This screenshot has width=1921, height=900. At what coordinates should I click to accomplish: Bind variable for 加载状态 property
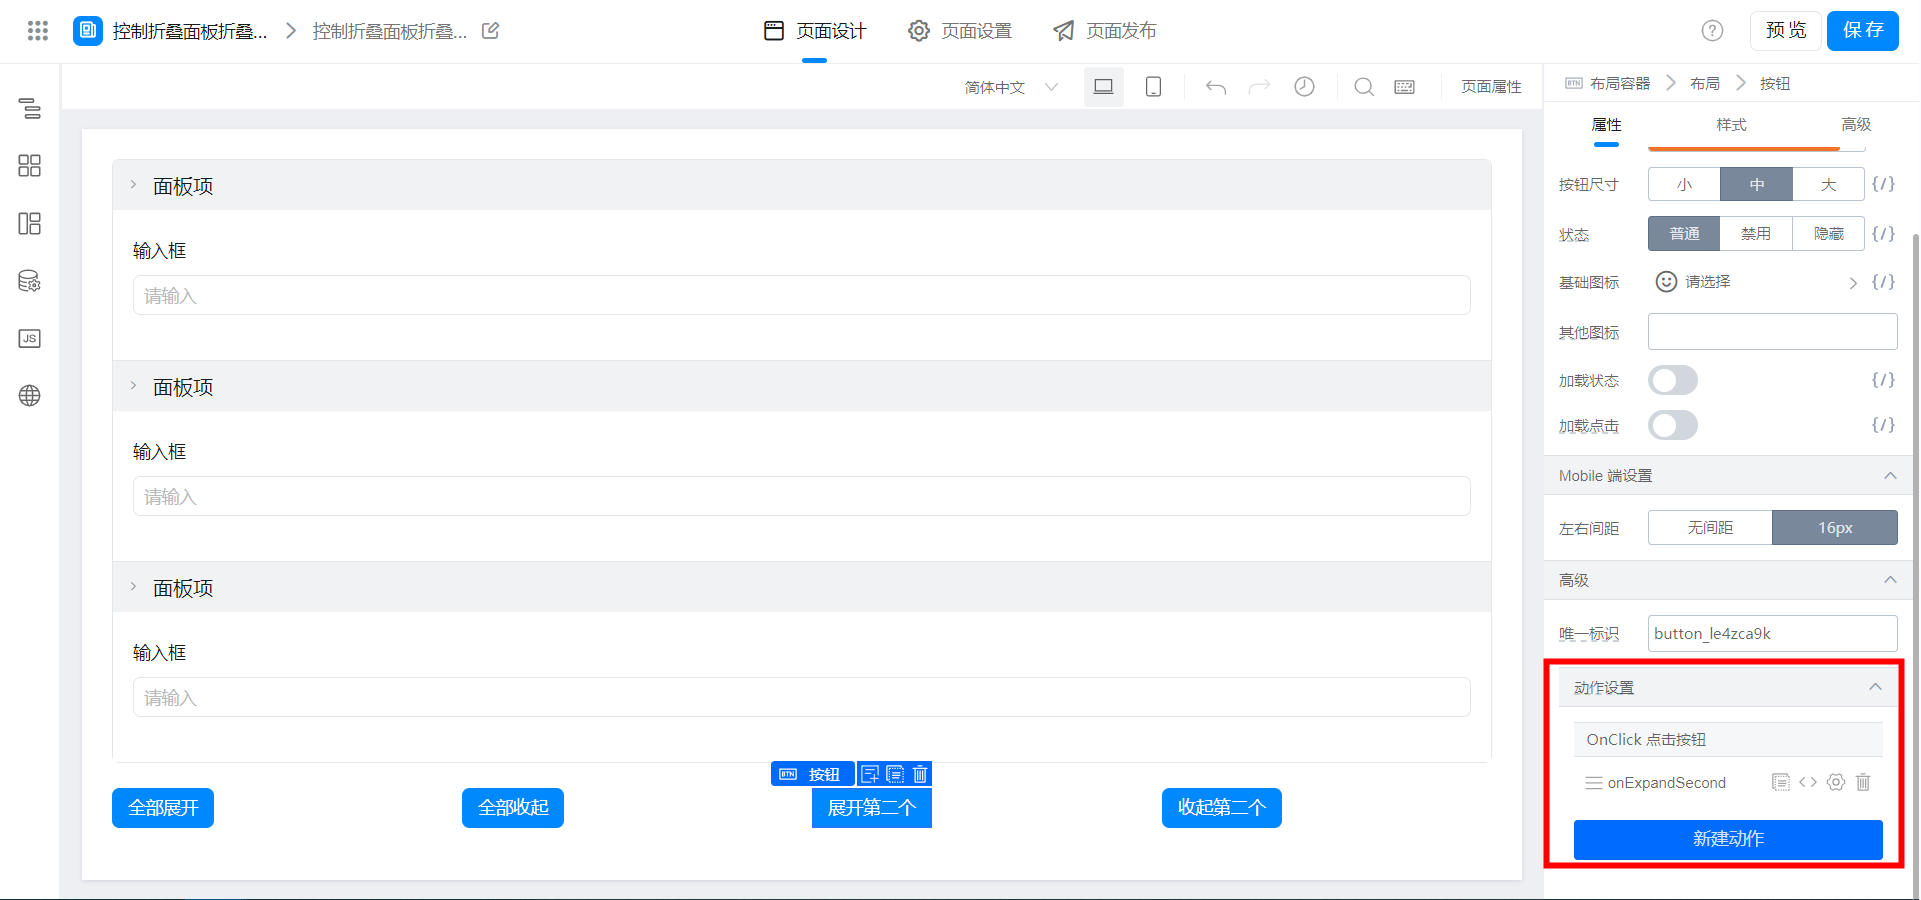(x=1883, y=380)
